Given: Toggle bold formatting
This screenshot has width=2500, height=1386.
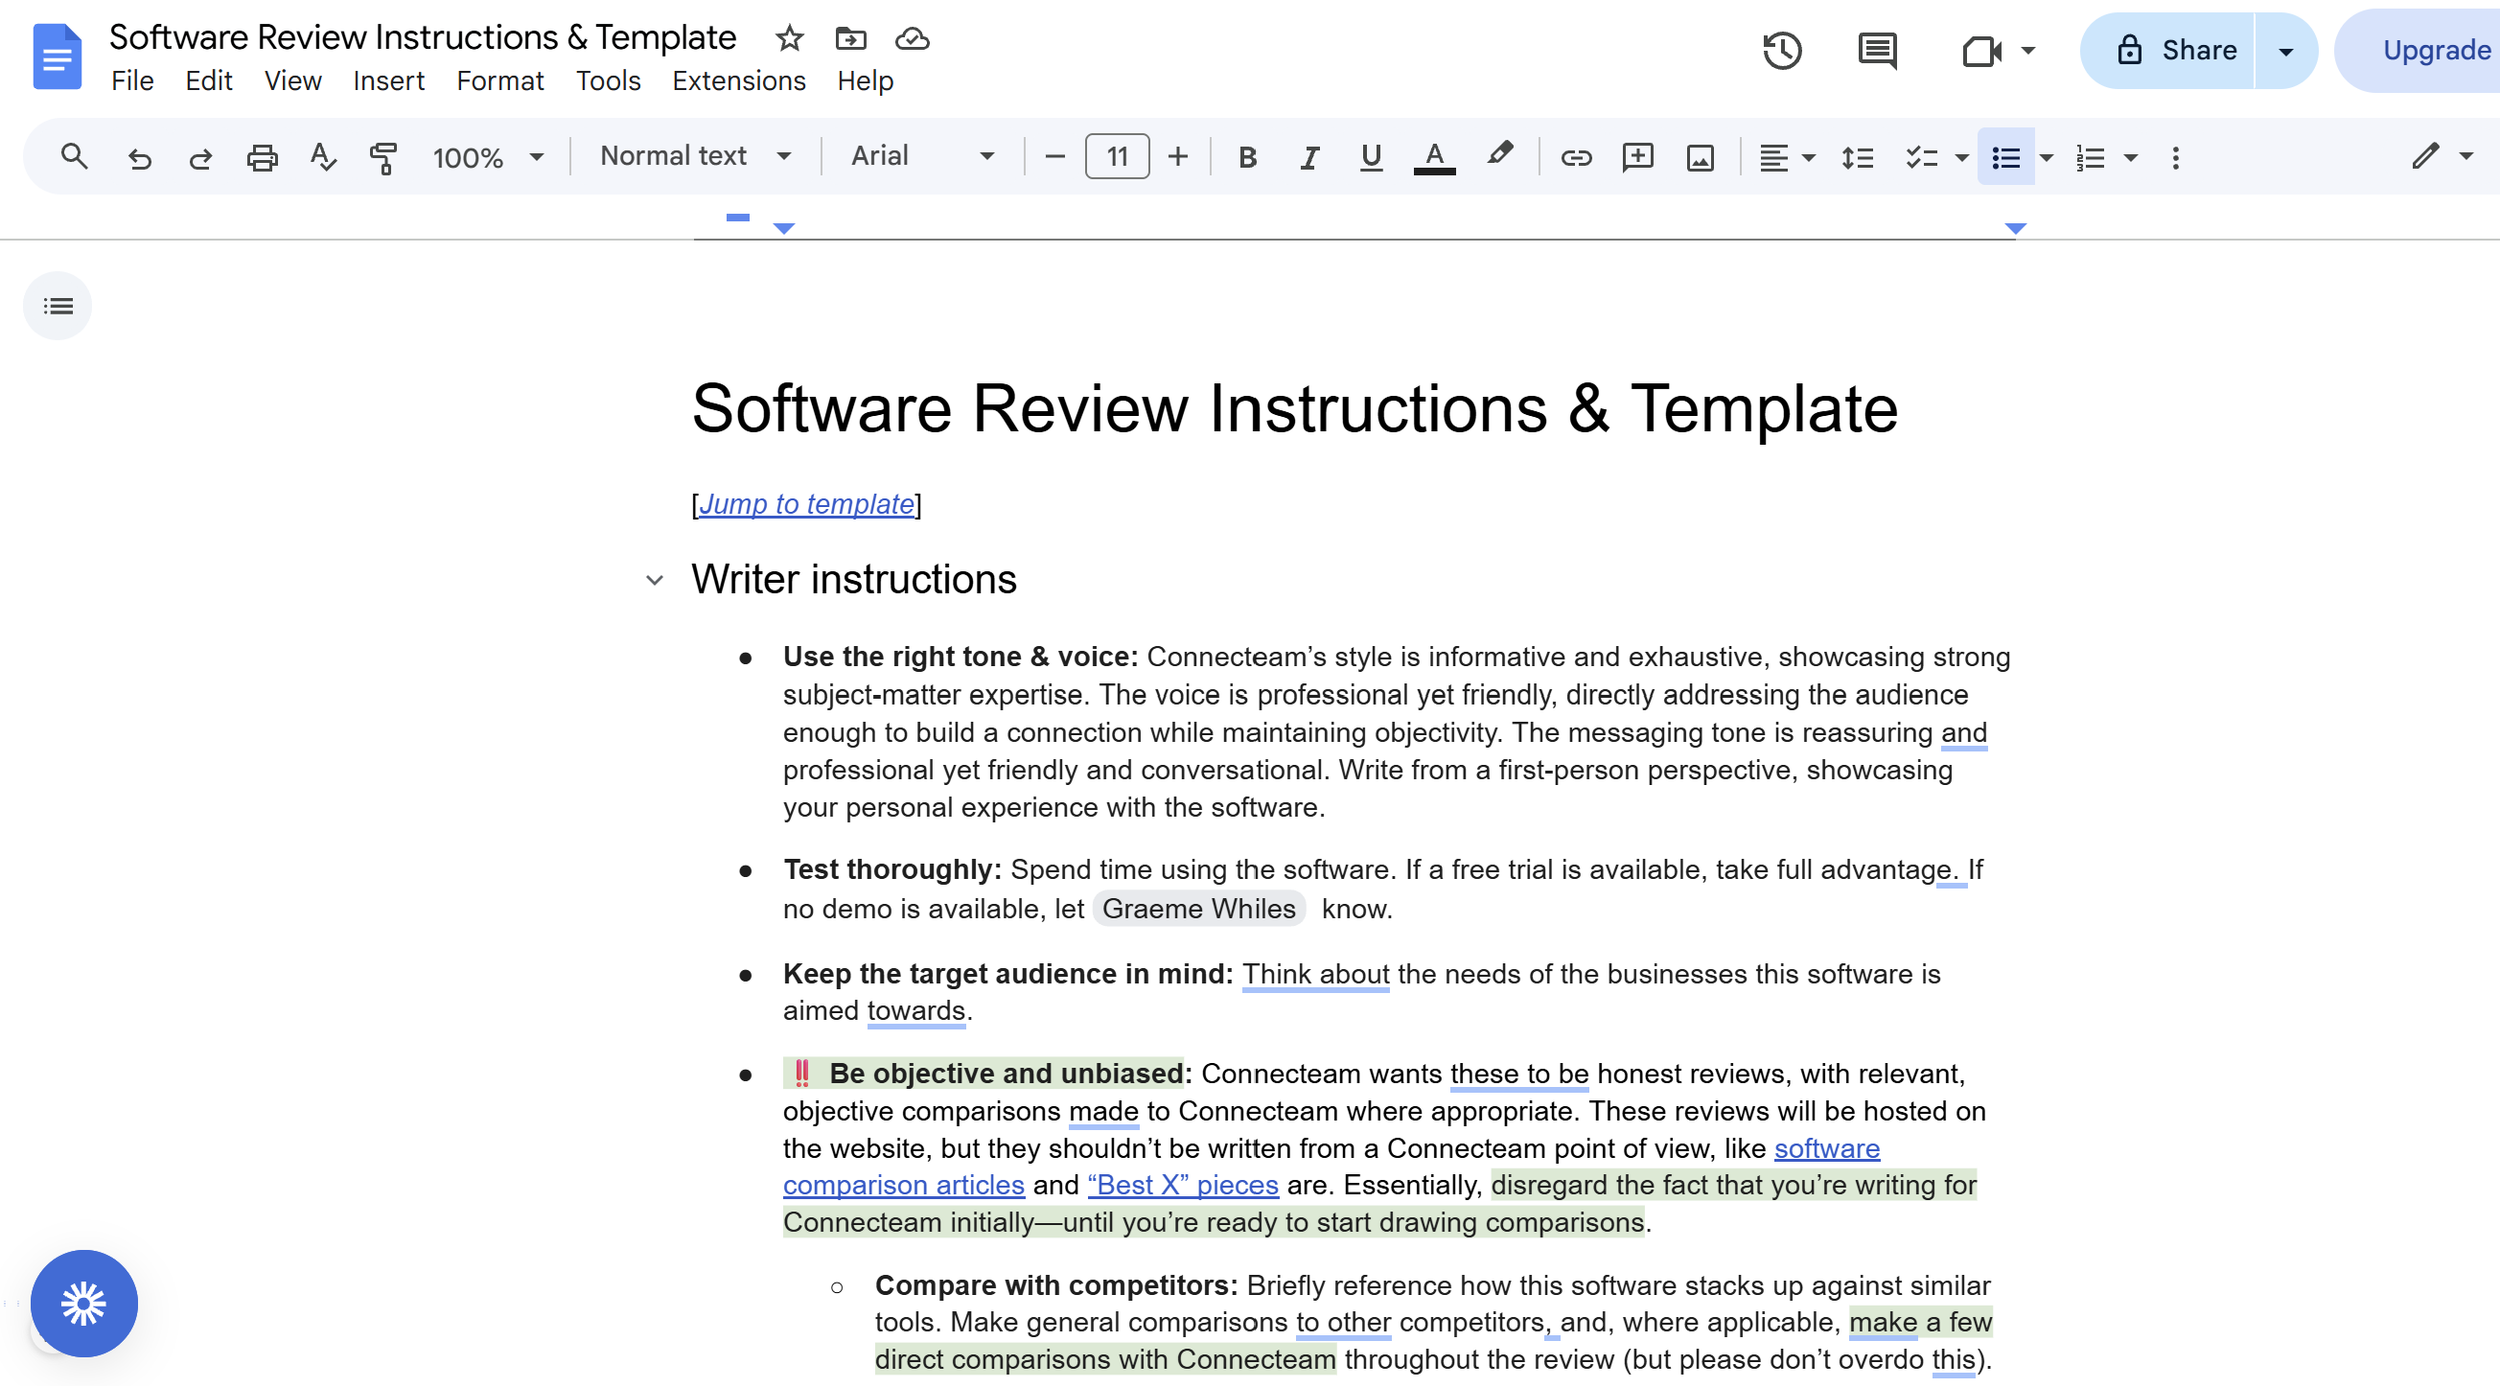Looking at the screenshot, I should (1247, 157).
